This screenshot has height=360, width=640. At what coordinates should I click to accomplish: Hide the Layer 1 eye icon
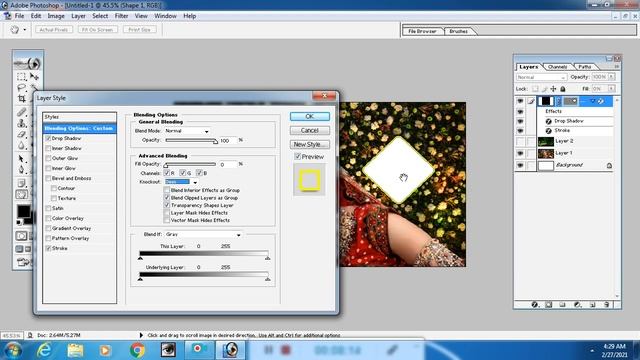click(520, 153)
